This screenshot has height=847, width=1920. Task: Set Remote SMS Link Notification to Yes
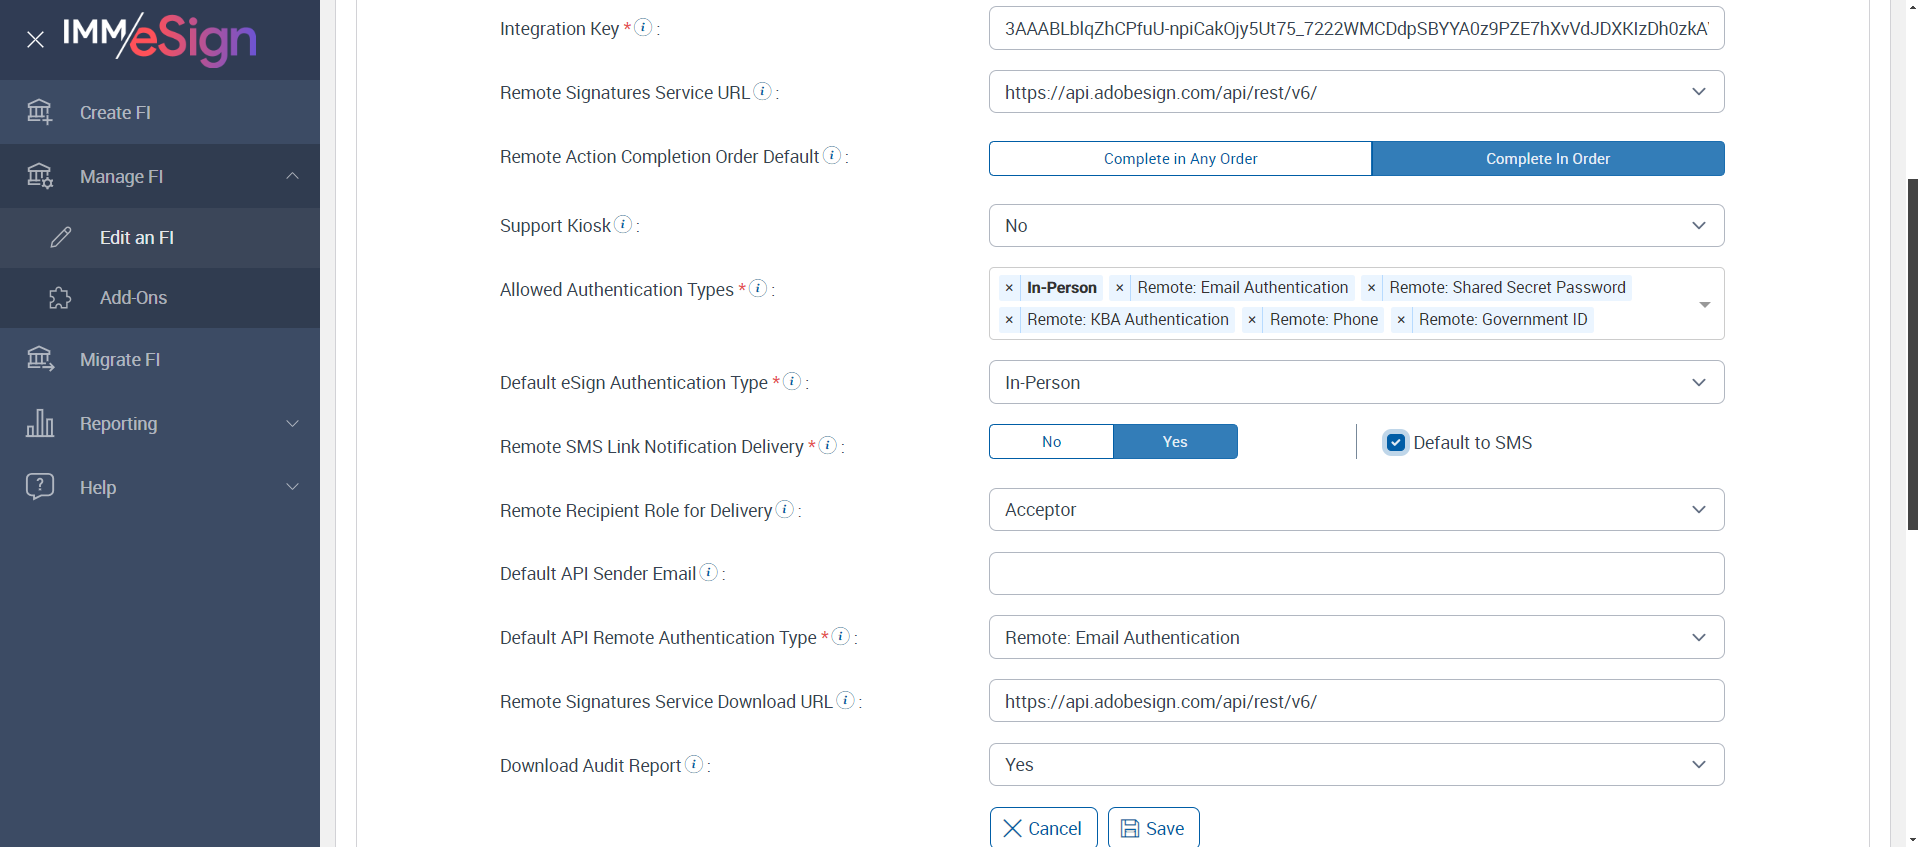click(1175, 441)
